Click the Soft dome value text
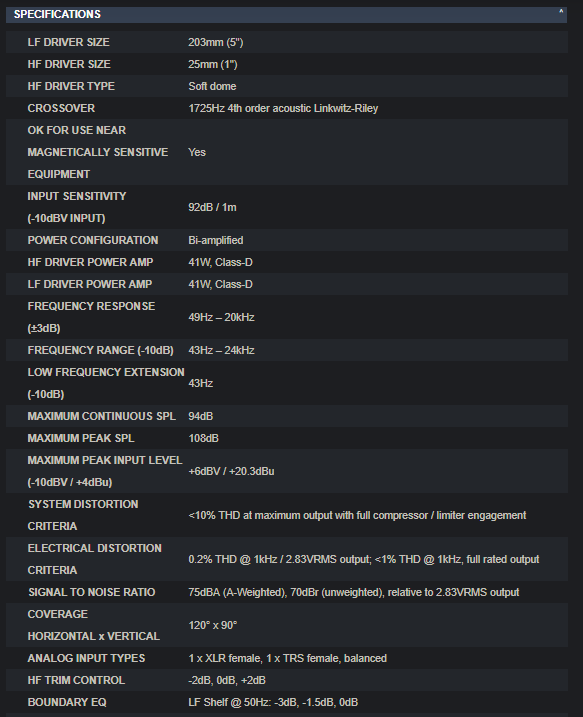The image size is (583, 717). [212, 86]
